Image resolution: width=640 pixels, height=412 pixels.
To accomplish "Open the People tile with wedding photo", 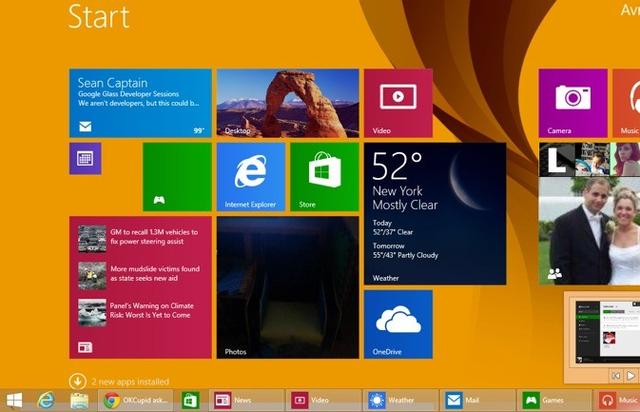I will tap(588, 232).
